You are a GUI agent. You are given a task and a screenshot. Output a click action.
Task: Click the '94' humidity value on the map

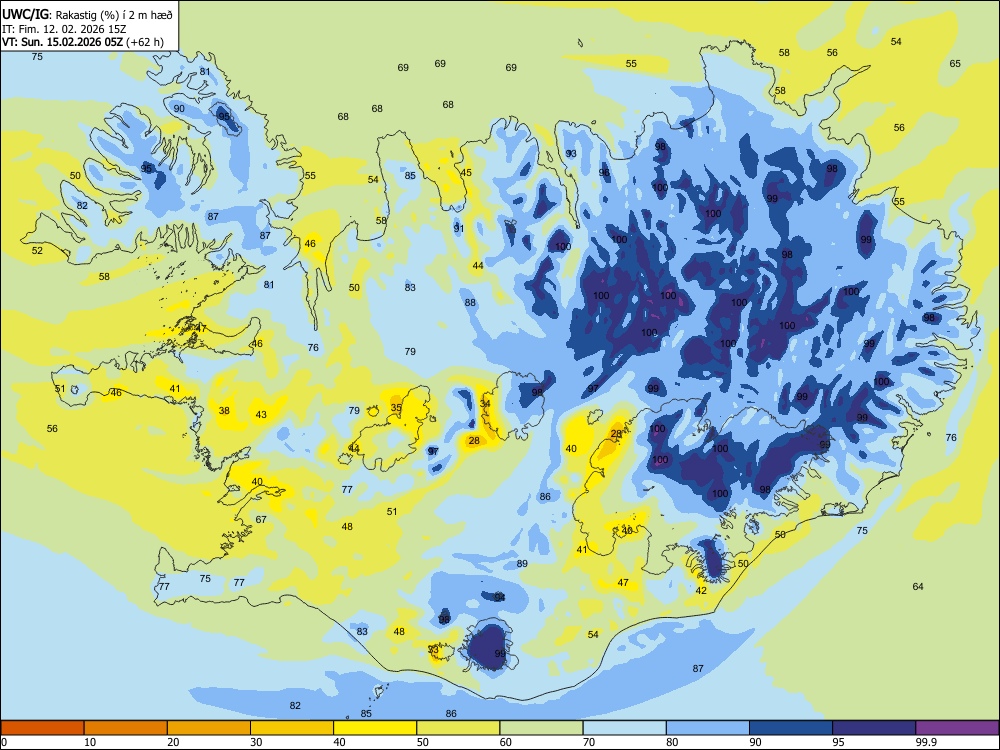coord(500,597)
